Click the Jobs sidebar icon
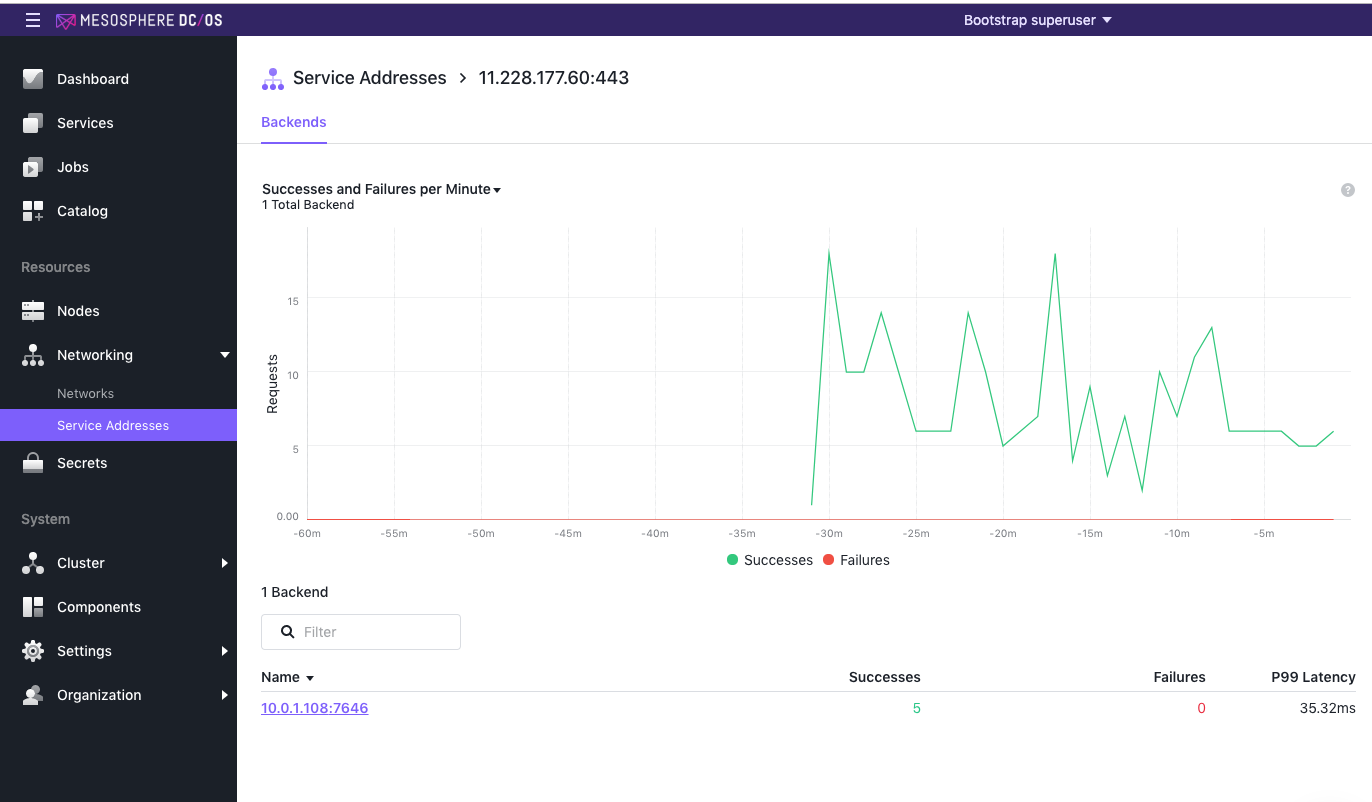 (33, 167)
